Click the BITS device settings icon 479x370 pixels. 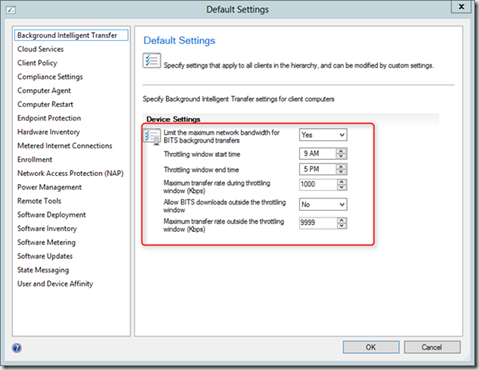152,137
